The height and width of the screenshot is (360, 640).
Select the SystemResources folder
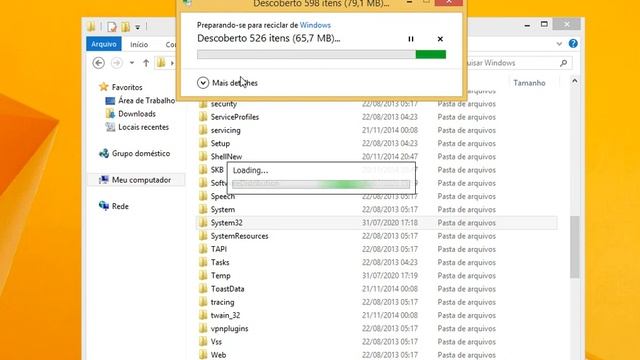click(x=239, y=236)
